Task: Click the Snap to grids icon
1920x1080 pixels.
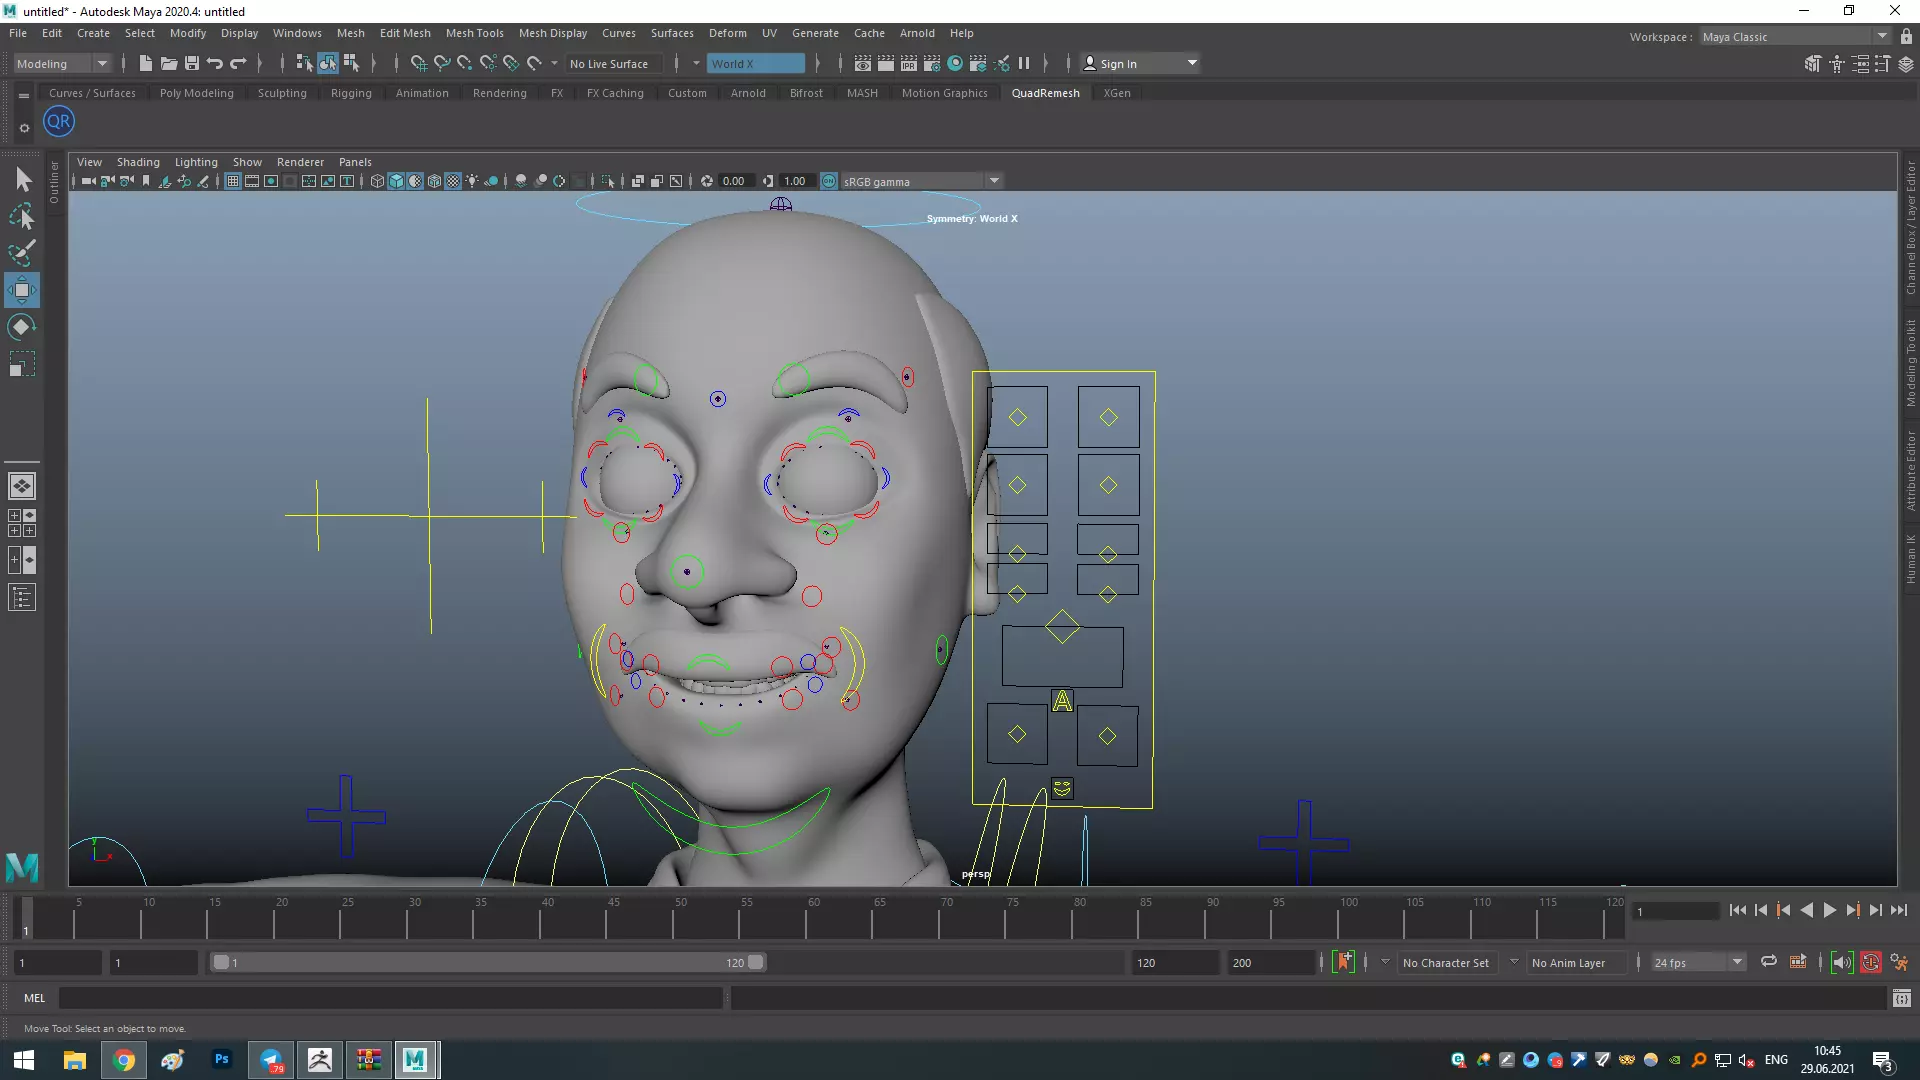Action: coord(419,63)
